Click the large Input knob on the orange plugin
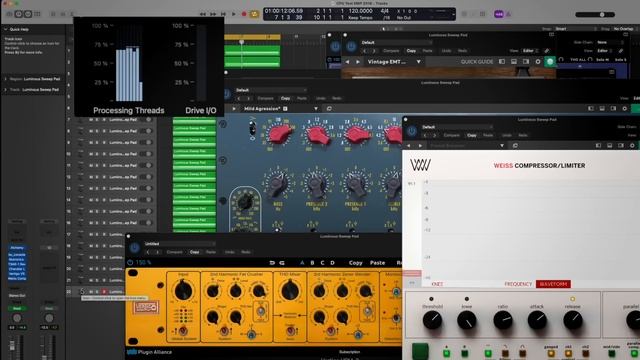Screen dimensions: 640x360 click(183, 291)
